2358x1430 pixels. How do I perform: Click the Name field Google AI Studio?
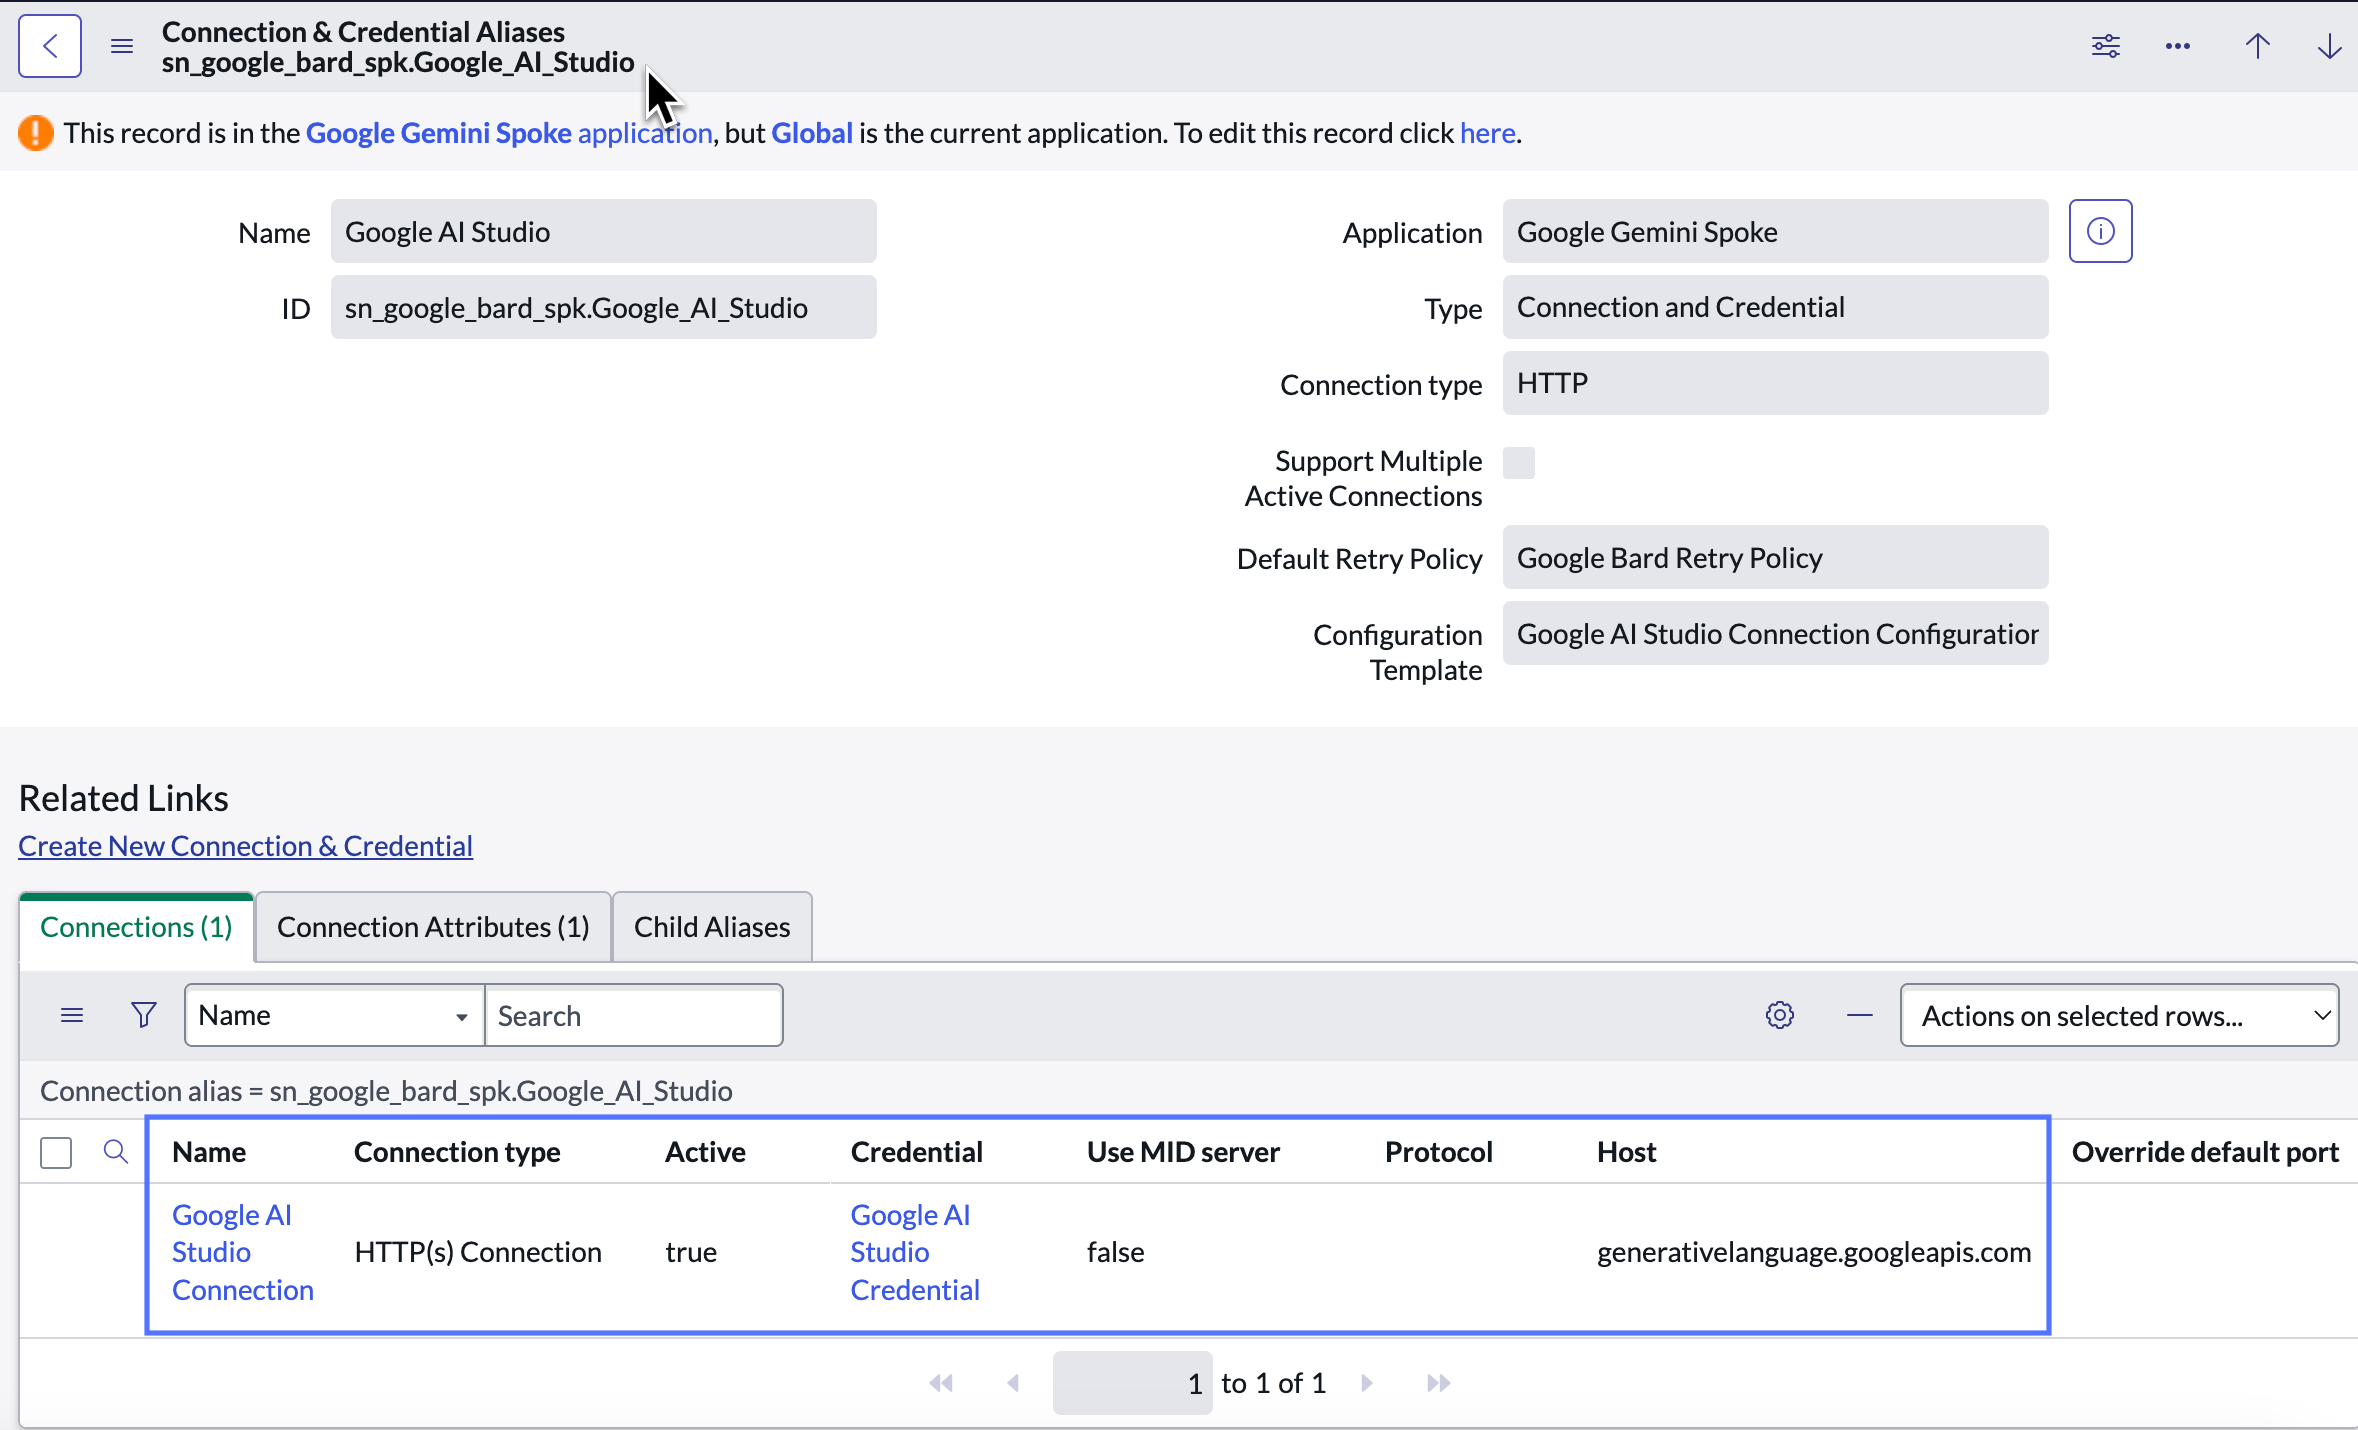(x=604, y=231)
